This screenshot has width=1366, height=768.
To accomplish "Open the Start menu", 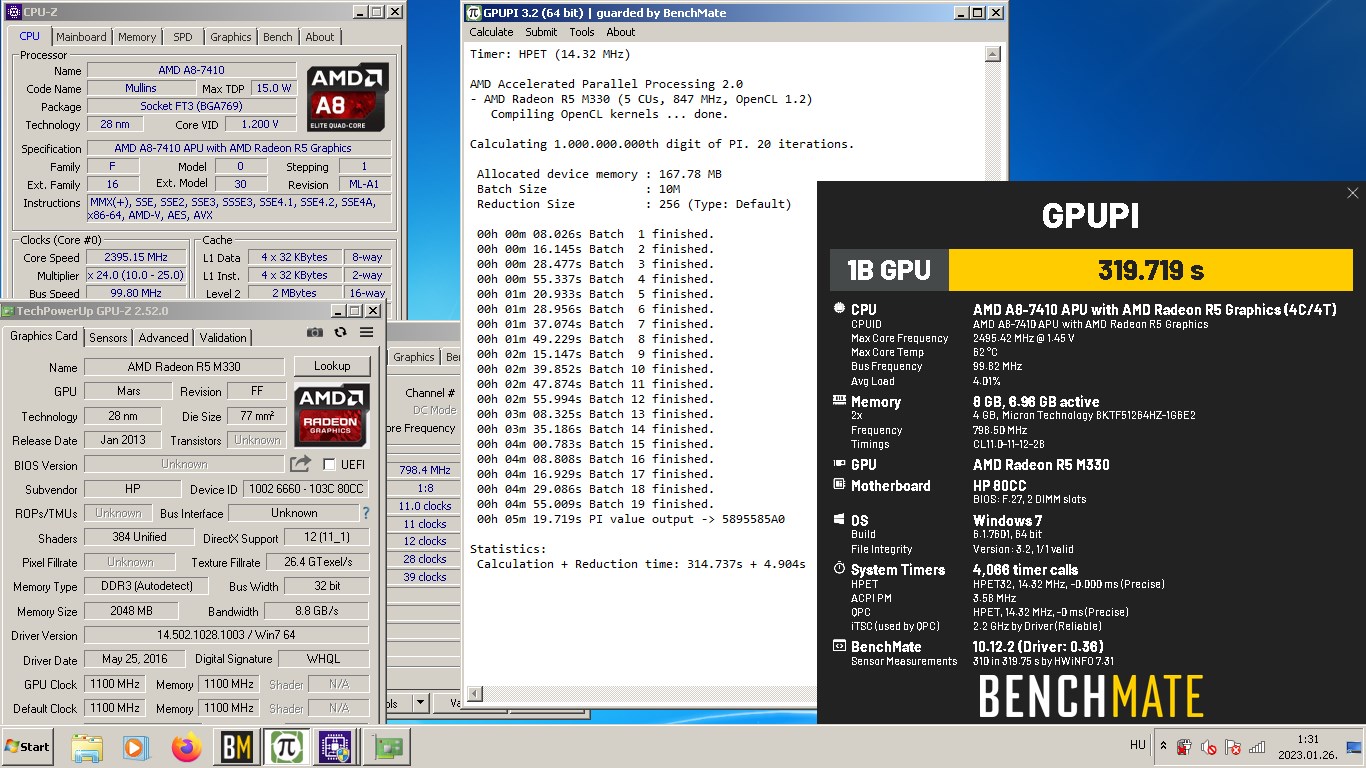I will coord(28,747).
